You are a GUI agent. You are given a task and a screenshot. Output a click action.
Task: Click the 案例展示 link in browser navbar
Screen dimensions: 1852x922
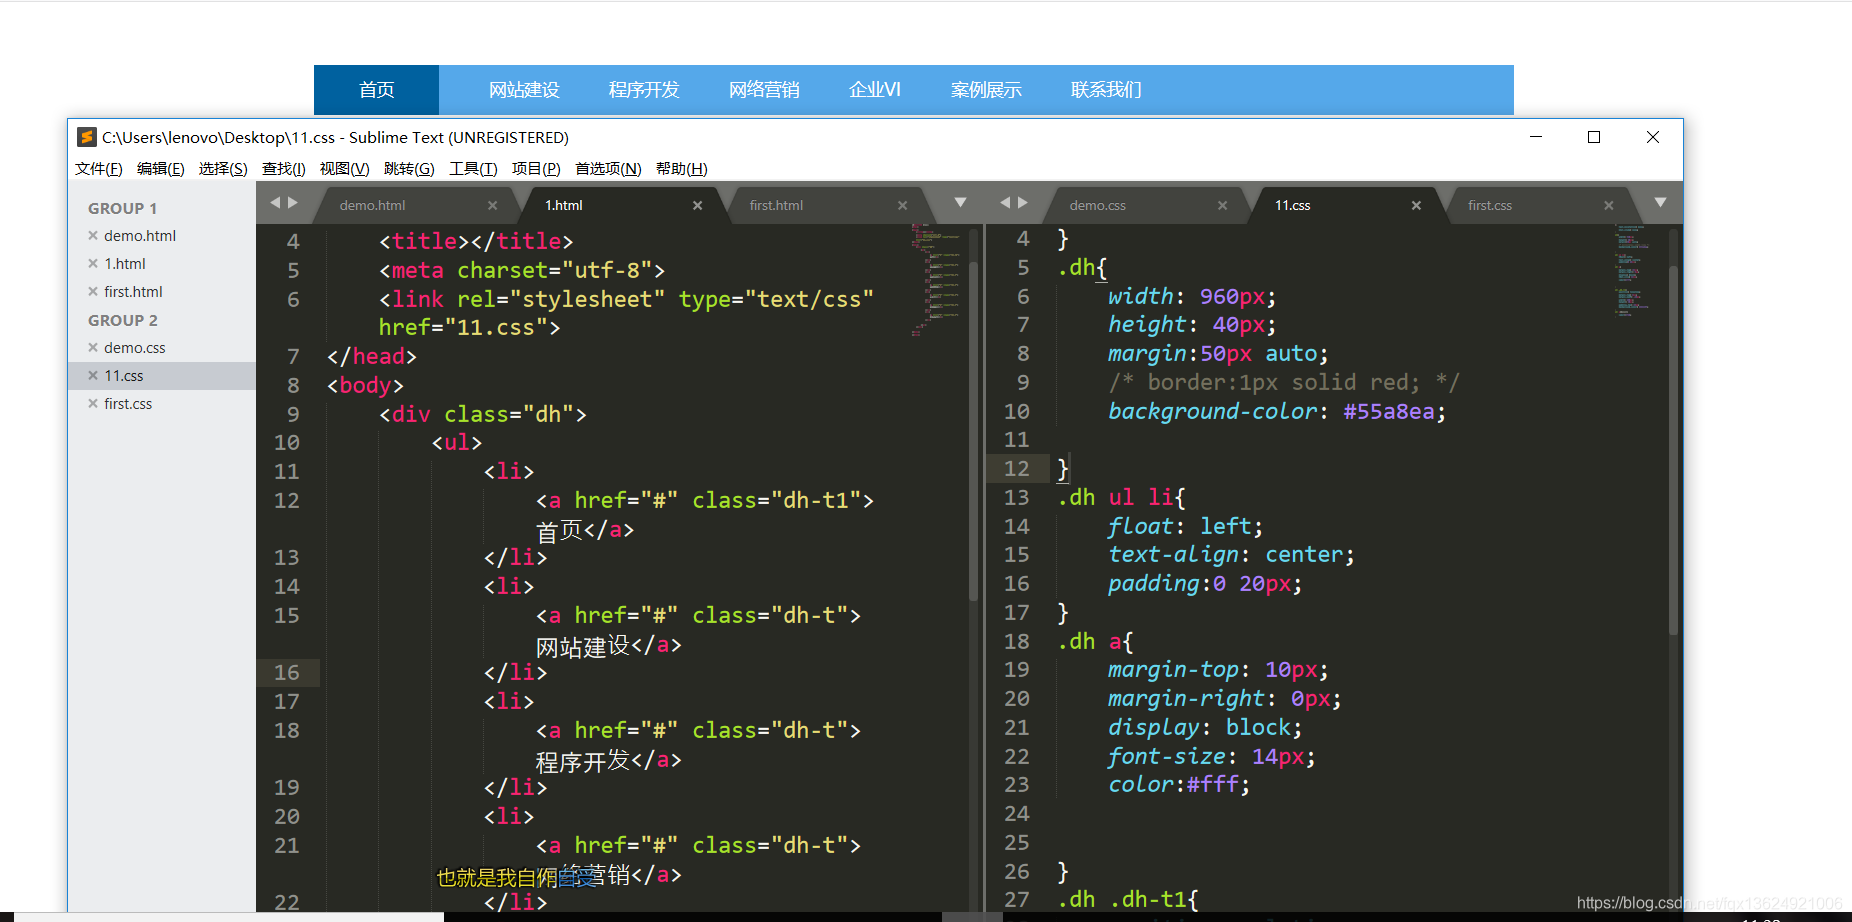coord(986,90)
